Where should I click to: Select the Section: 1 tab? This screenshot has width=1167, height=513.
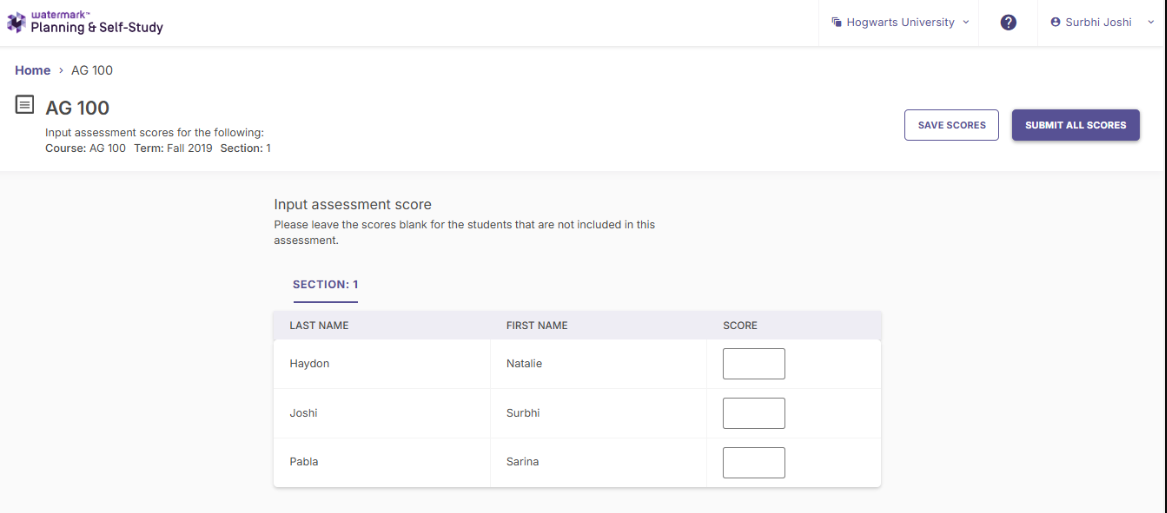pyautogui.click(x=326, y=285)
